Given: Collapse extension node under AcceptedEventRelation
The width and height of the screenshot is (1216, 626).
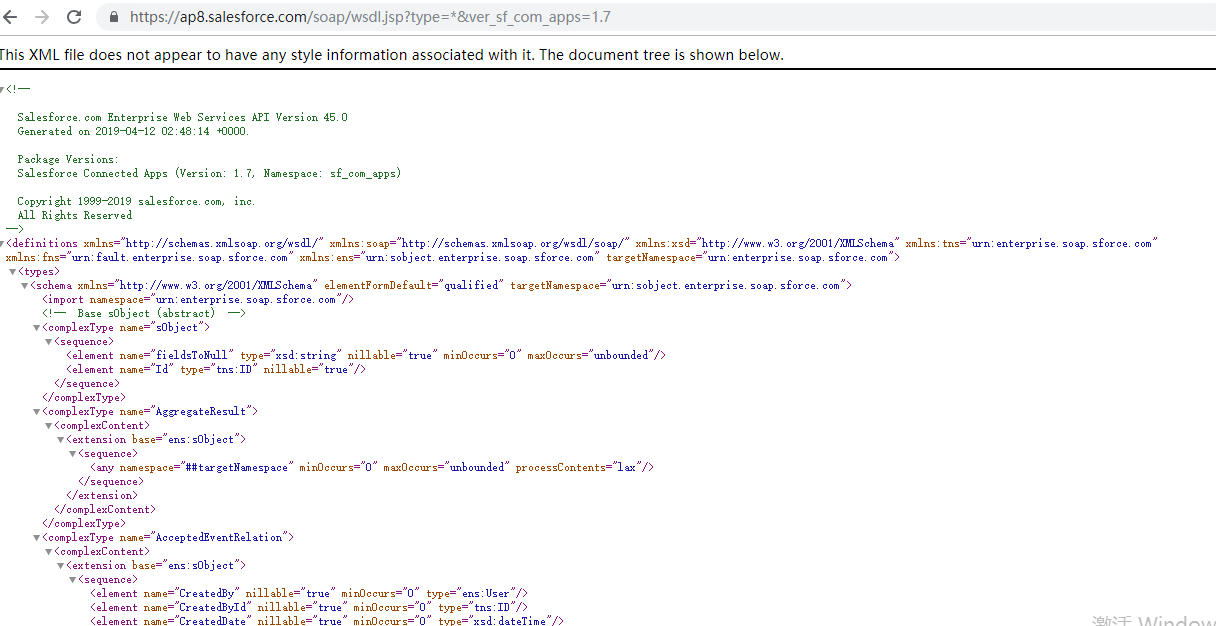Looking at the screenshot, I should point(60,565).
